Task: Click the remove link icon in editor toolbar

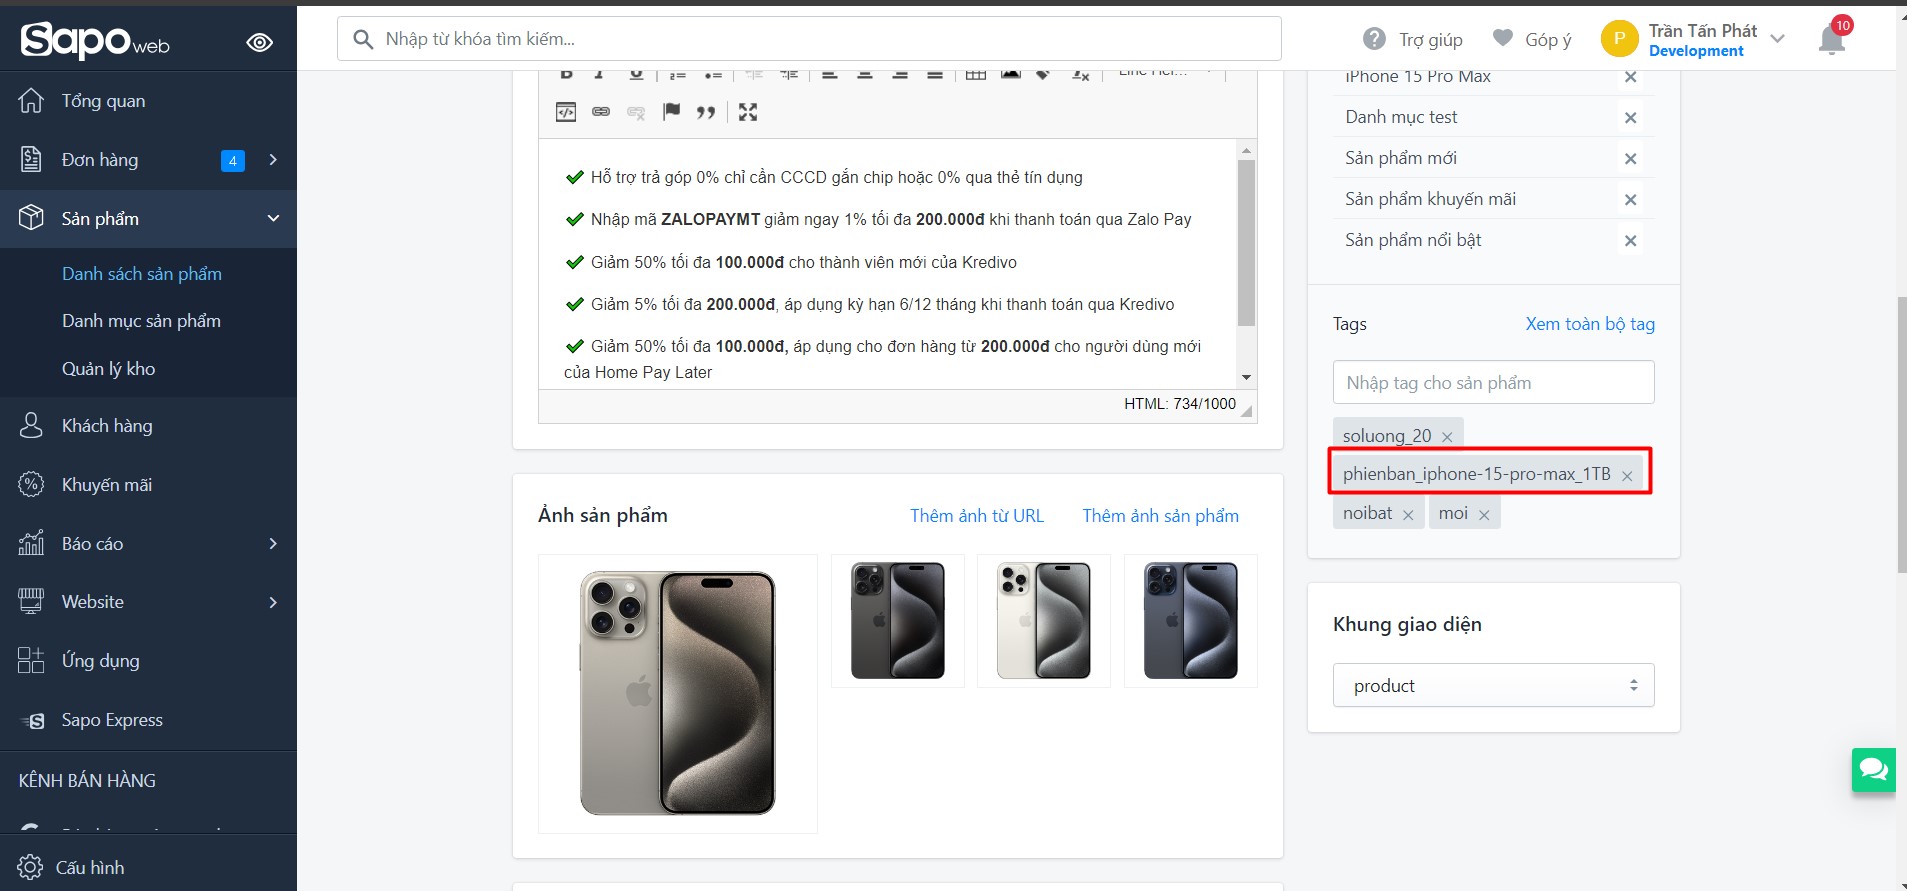Action: point(636,112)
